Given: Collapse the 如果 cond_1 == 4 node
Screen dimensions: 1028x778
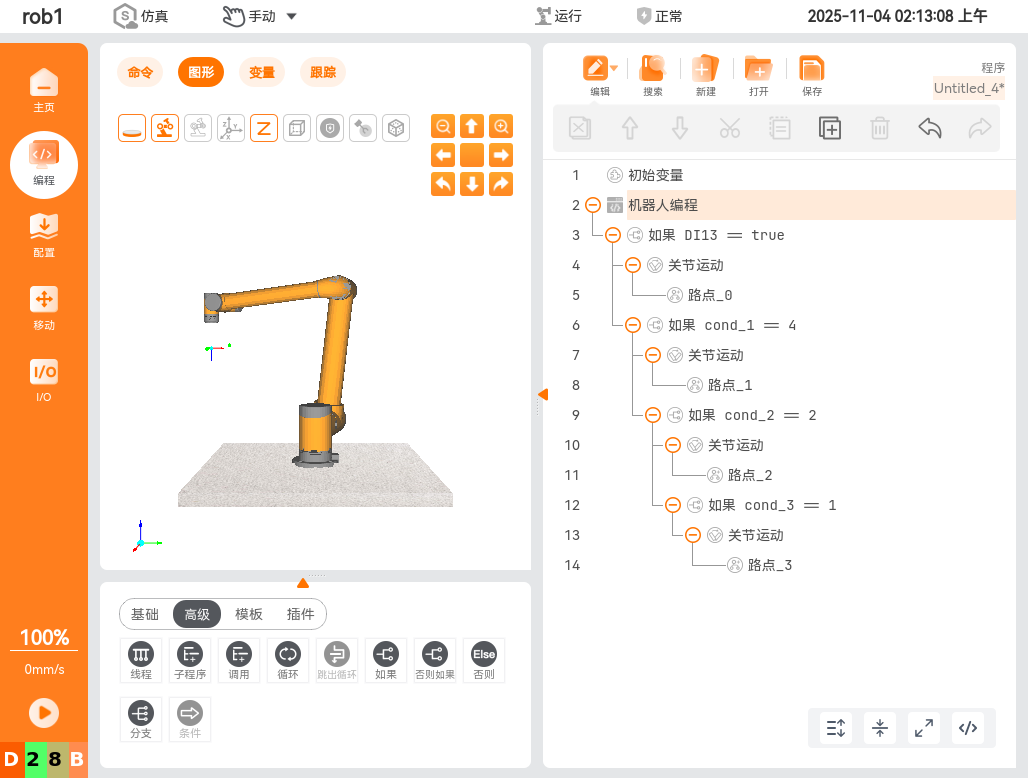Looking at the screenshot, I should (x=633, y=325).
